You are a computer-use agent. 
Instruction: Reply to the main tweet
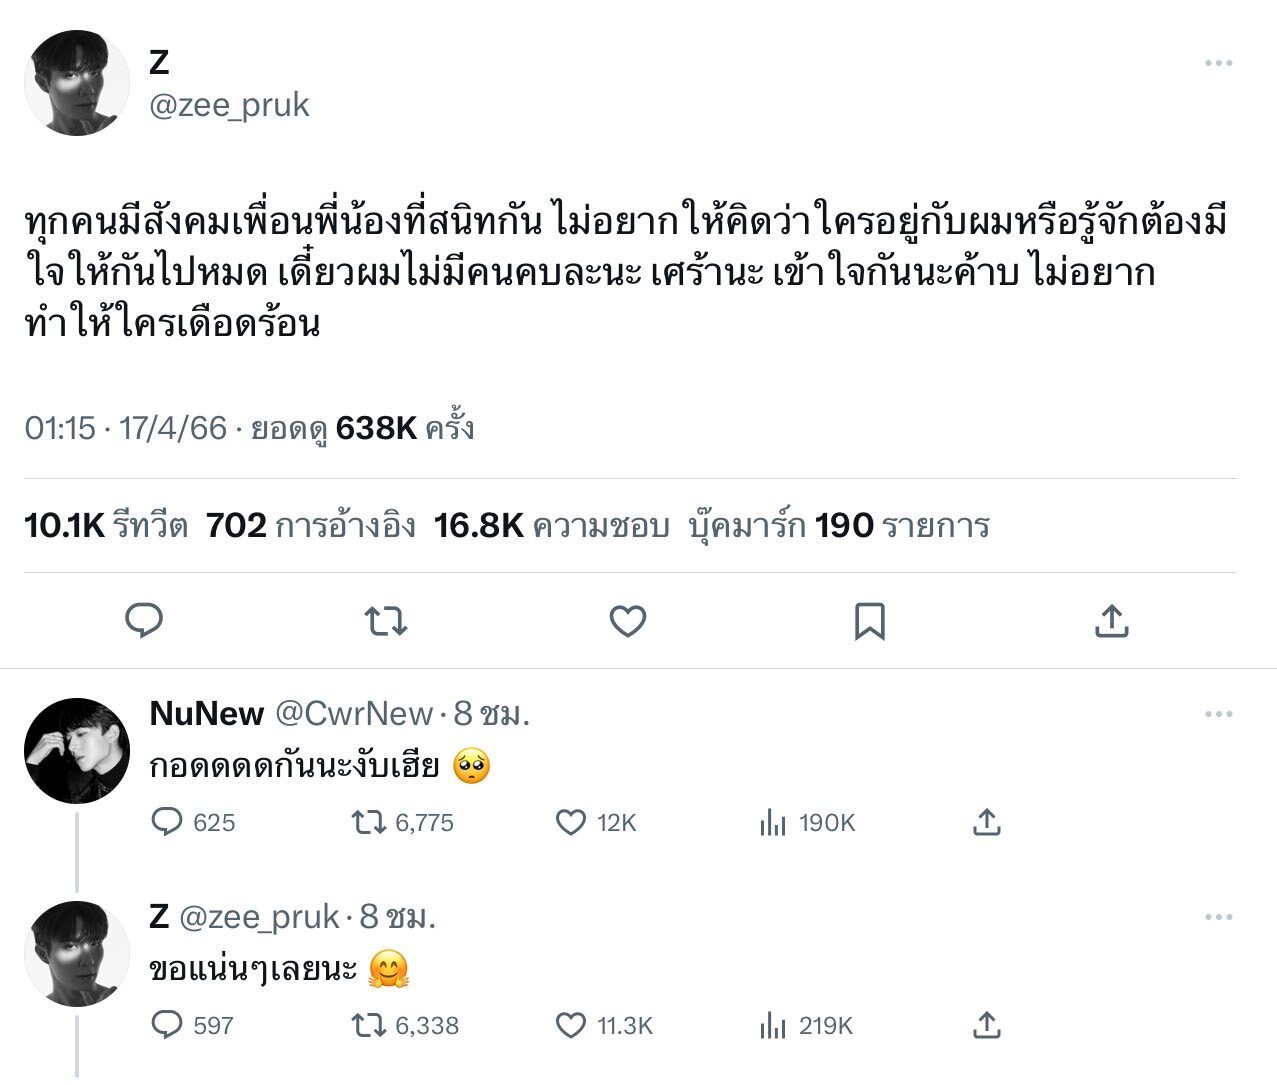[x=144, y=621]
